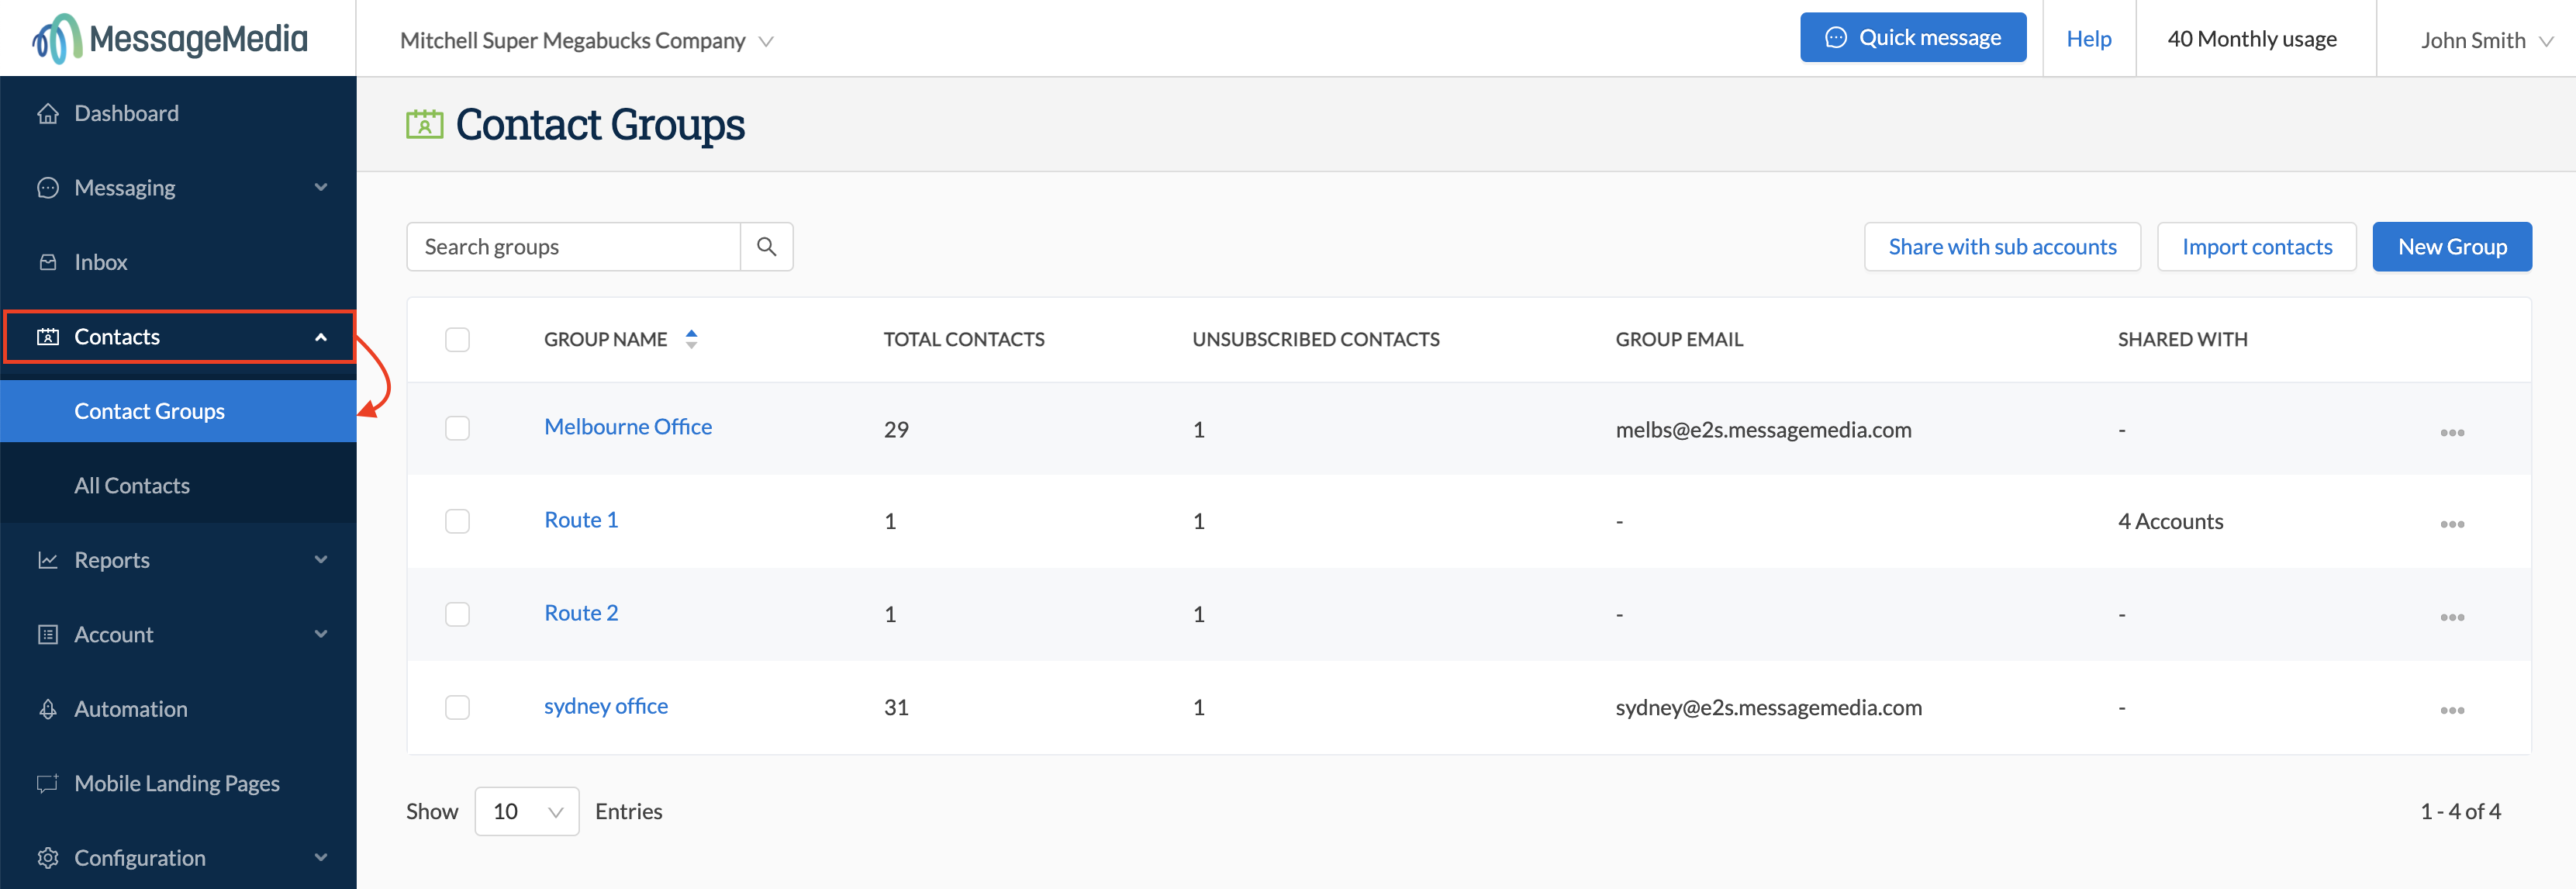Focus the Search groups field

[x=573, y=246]
